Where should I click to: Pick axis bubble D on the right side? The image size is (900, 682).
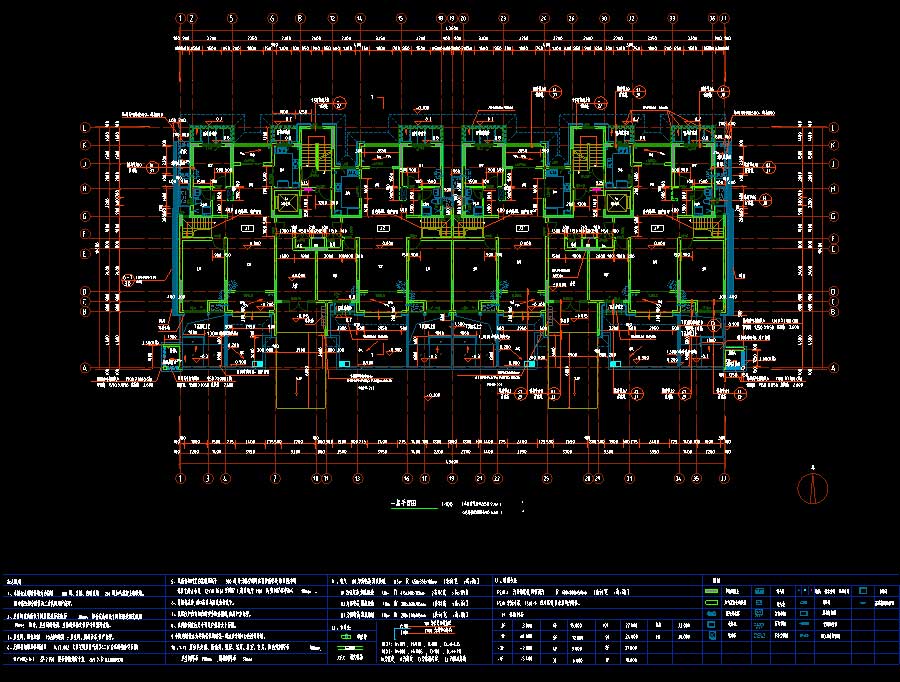click(833, 292)
